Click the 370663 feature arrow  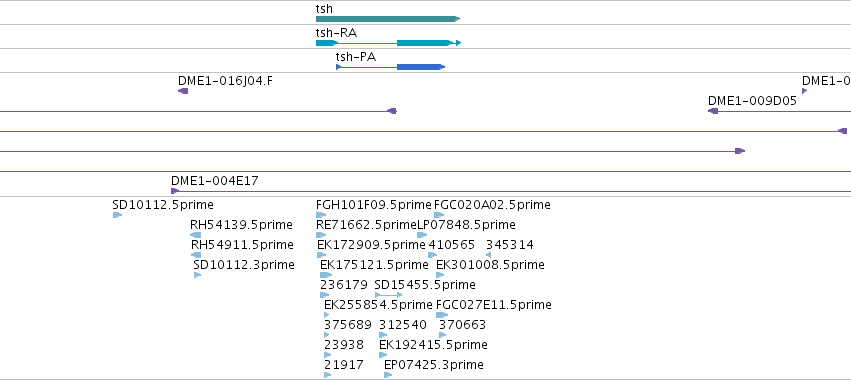[x=442, y=335]
